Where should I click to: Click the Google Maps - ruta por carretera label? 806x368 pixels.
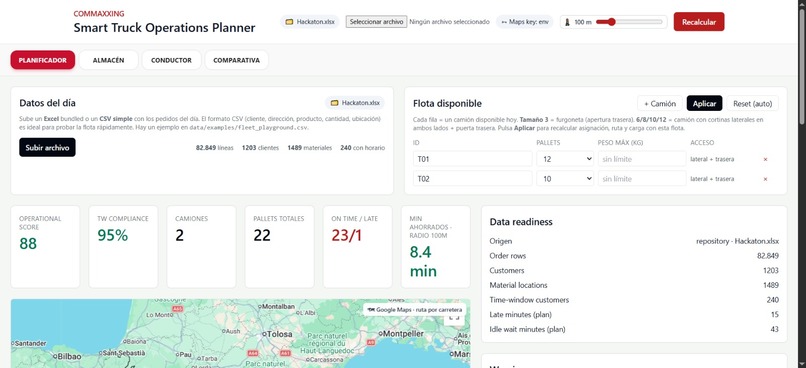(415, 310)
